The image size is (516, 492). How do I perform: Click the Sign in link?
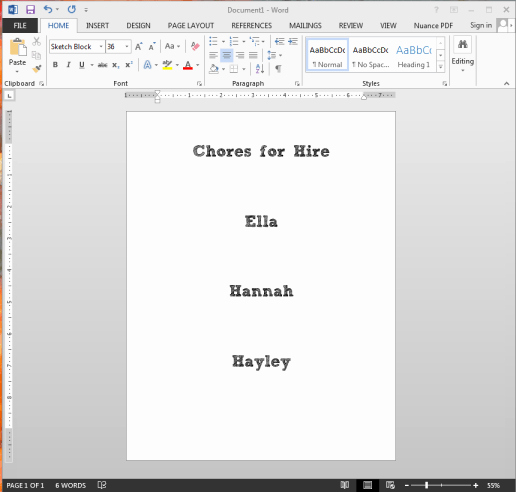pos(481,25)
